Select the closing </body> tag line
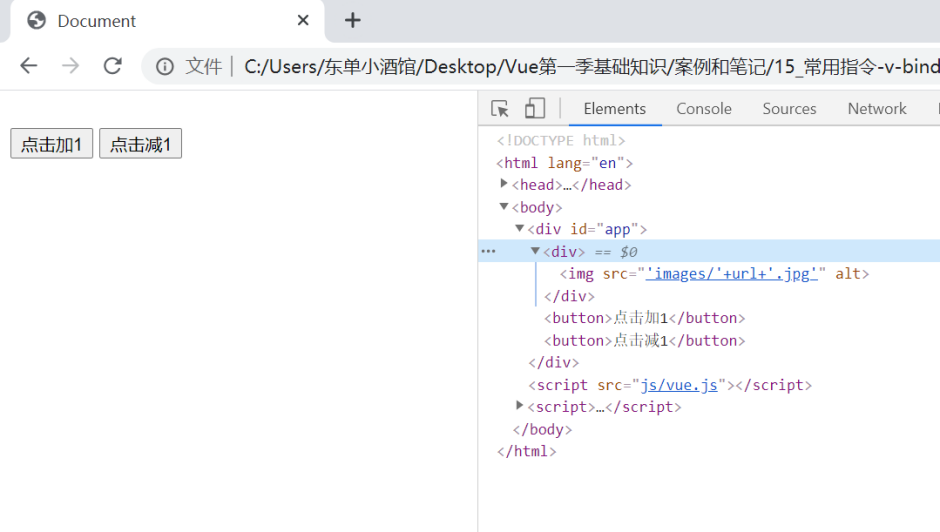The width and height of the screenshot is (940, 532). click(543, 429)
